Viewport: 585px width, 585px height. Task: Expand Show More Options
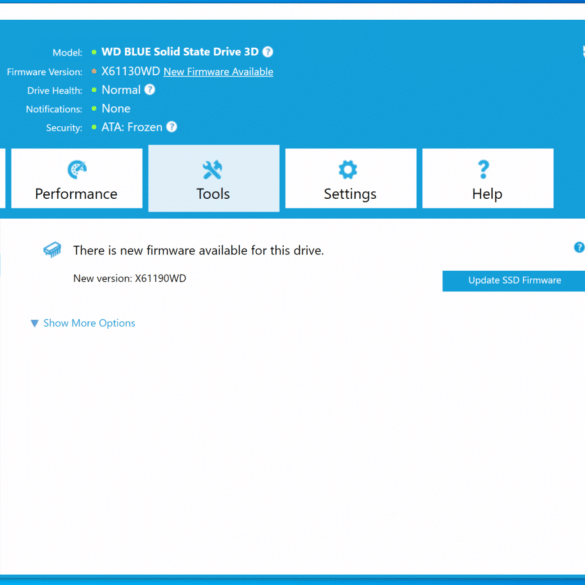89,323
